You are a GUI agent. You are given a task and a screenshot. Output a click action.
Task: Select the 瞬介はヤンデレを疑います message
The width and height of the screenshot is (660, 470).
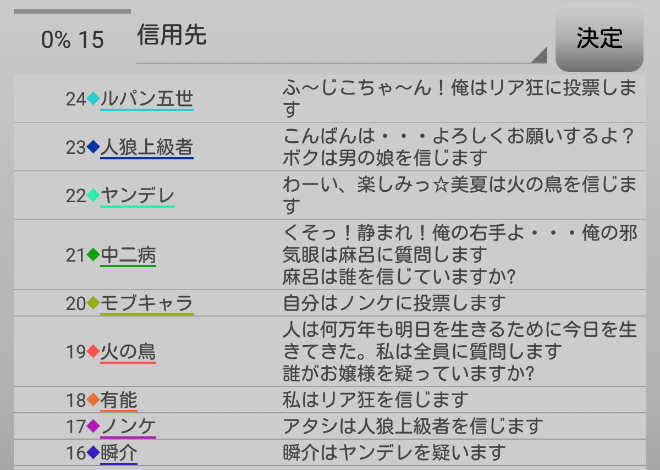395,452
